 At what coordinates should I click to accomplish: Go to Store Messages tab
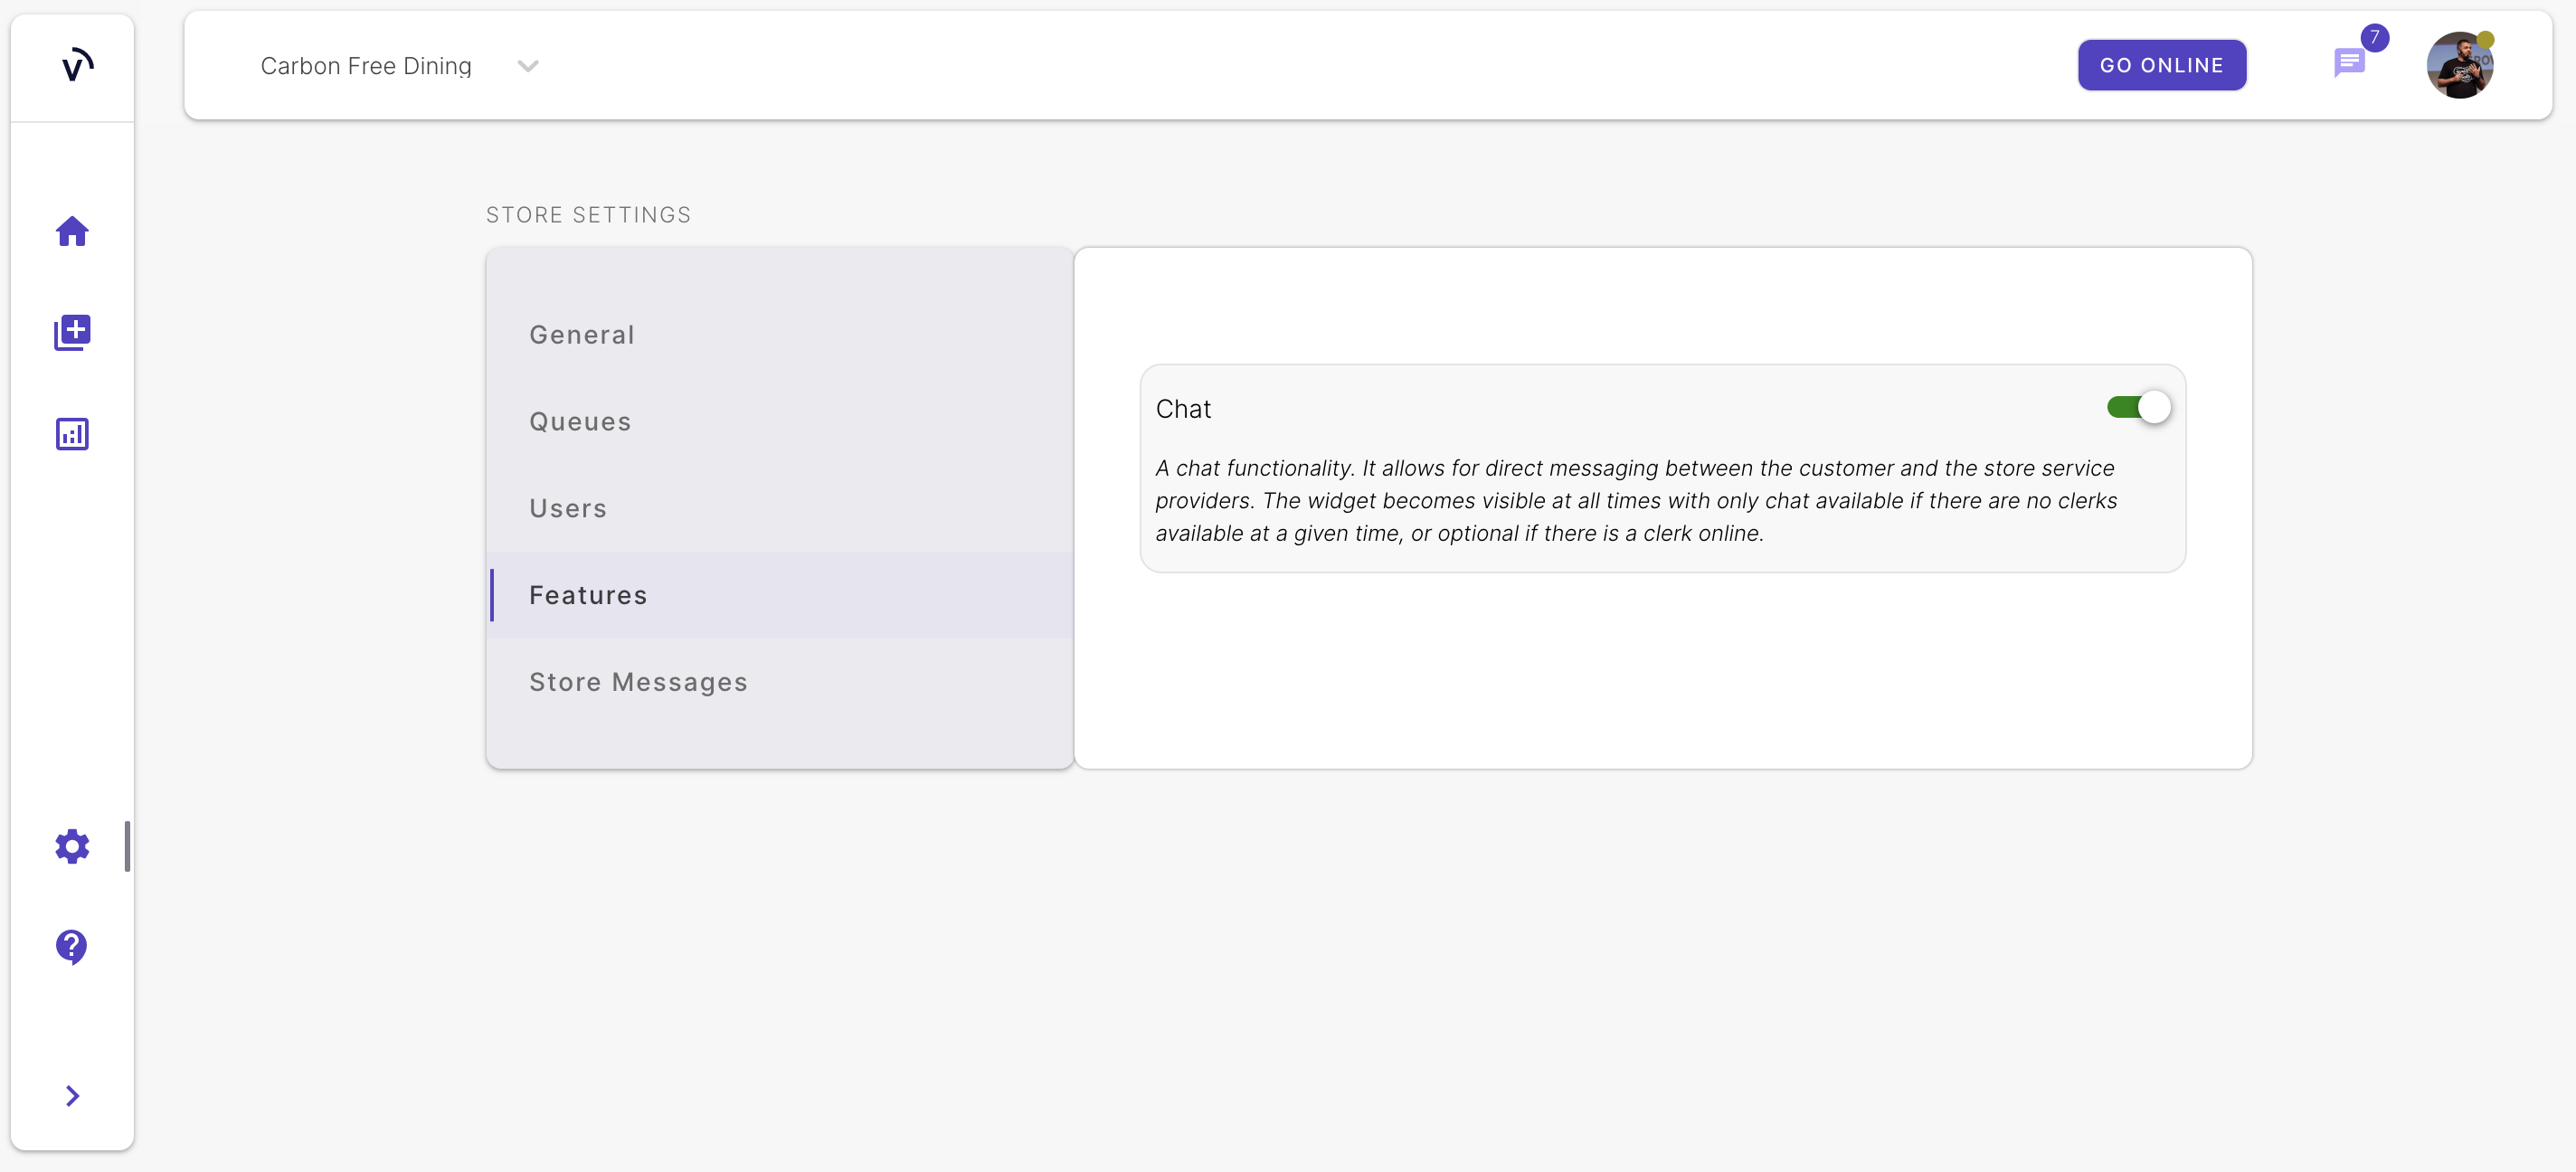point(638,682)
